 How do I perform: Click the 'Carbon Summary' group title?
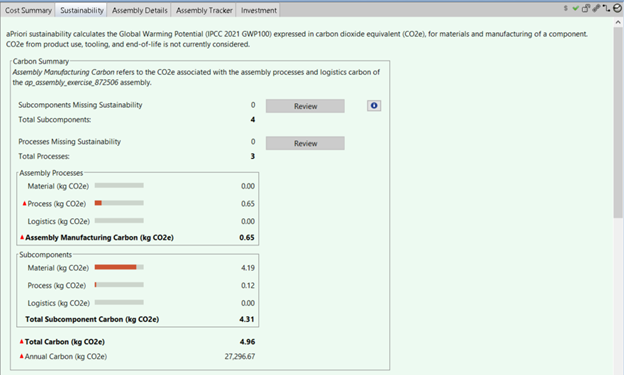point(41,61)
